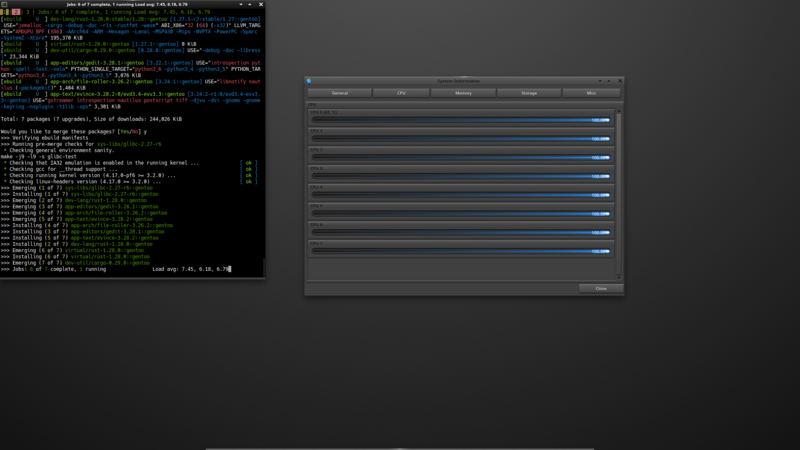Screen dimensions: 800x450
Task: Maximize the System Information window
Action: (609, 81)
